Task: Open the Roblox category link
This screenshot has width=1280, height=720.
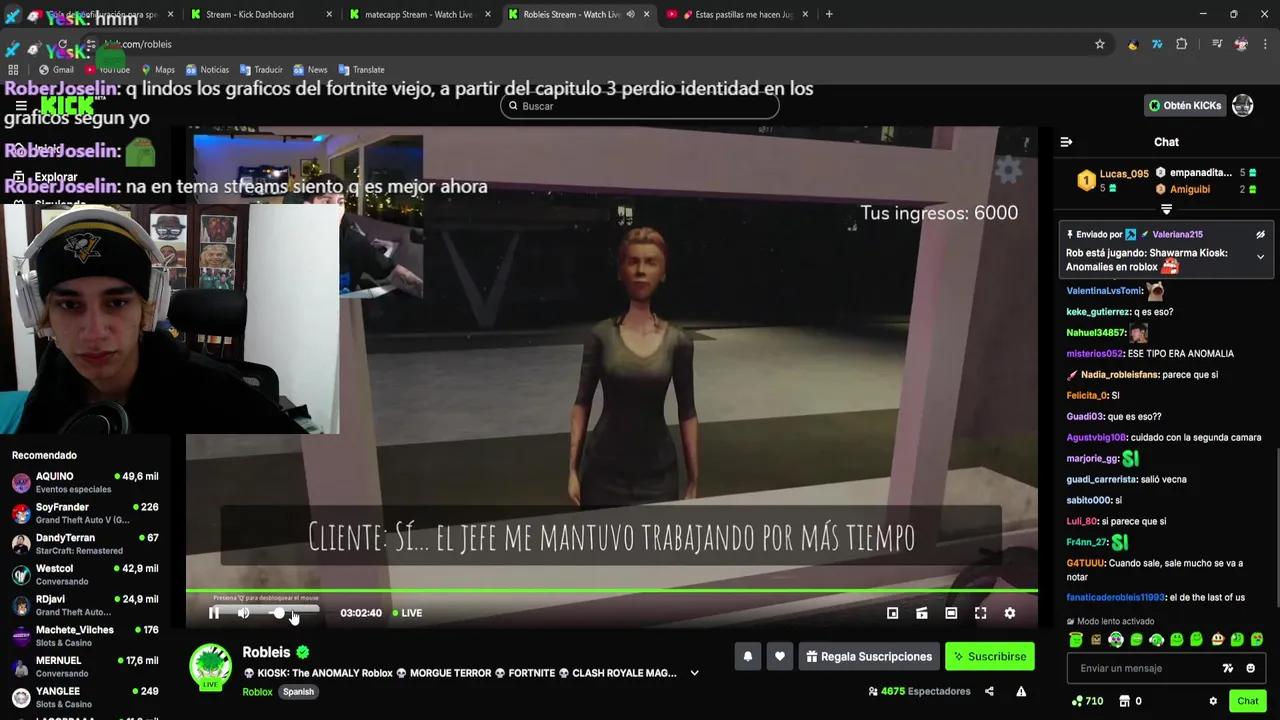Action: [x=257, y=692]
